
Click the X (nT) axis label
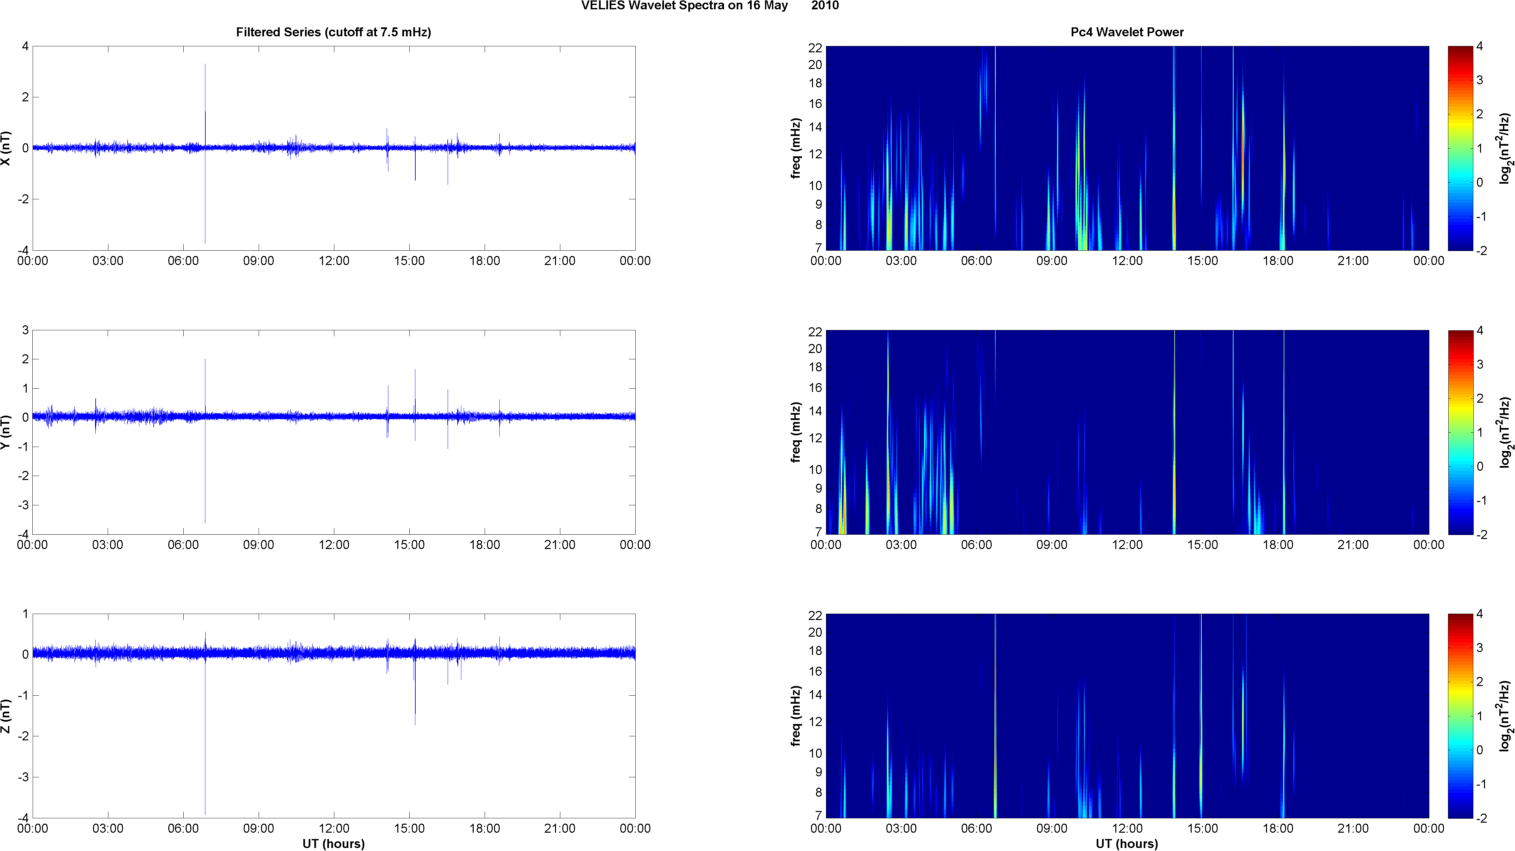7,148
